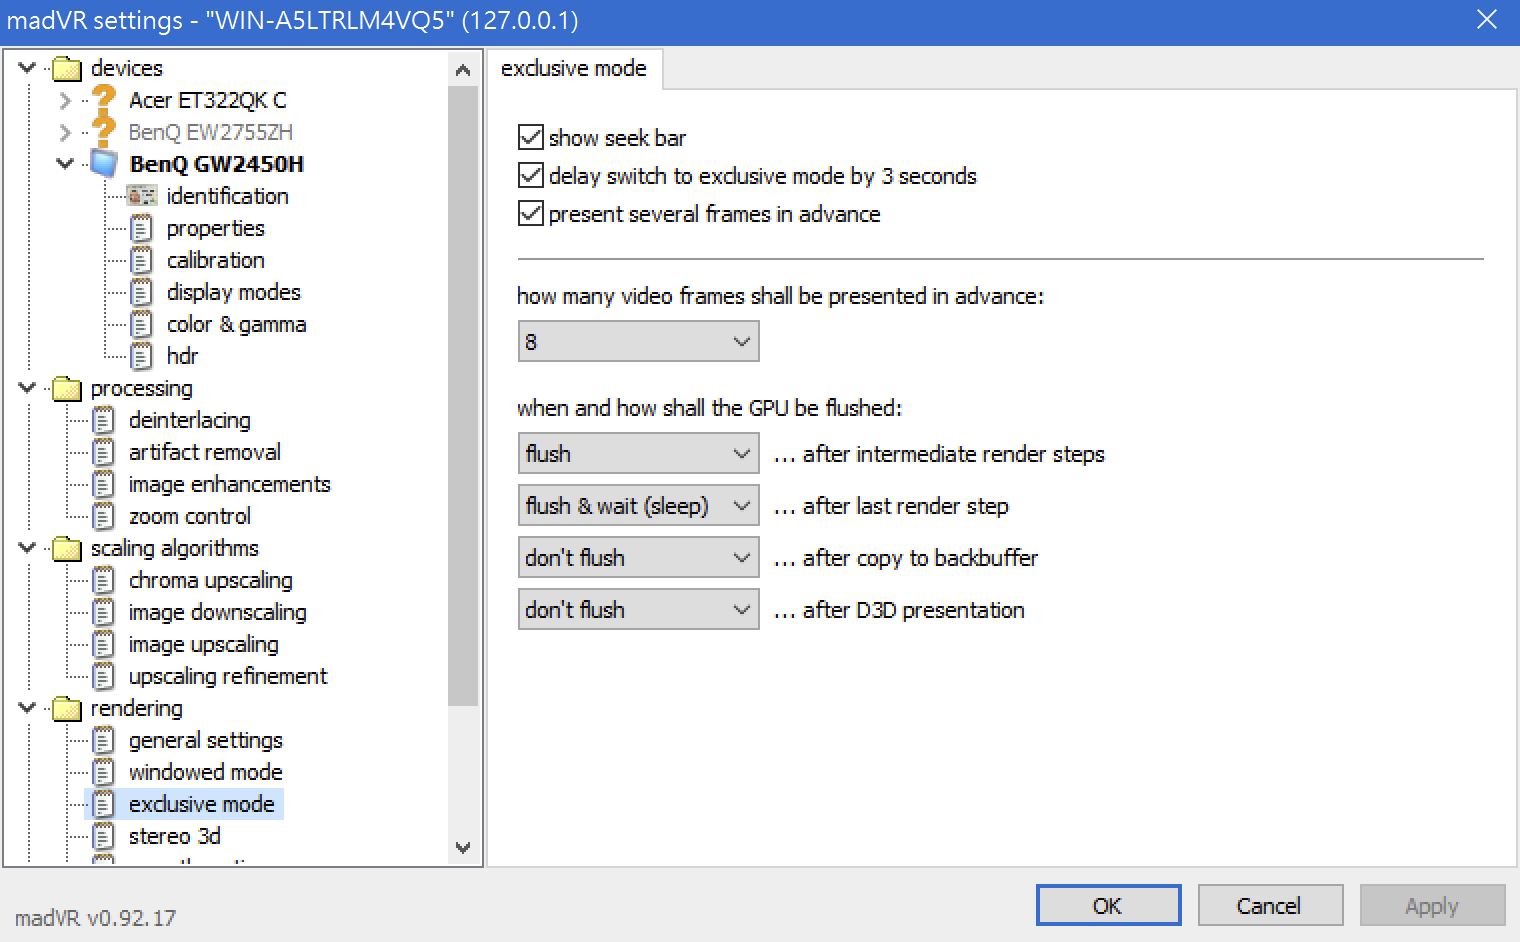Click the BenQ GW2450H monitor icon
The height and width of the screenshot is (942, 1520).
(105, 163)
